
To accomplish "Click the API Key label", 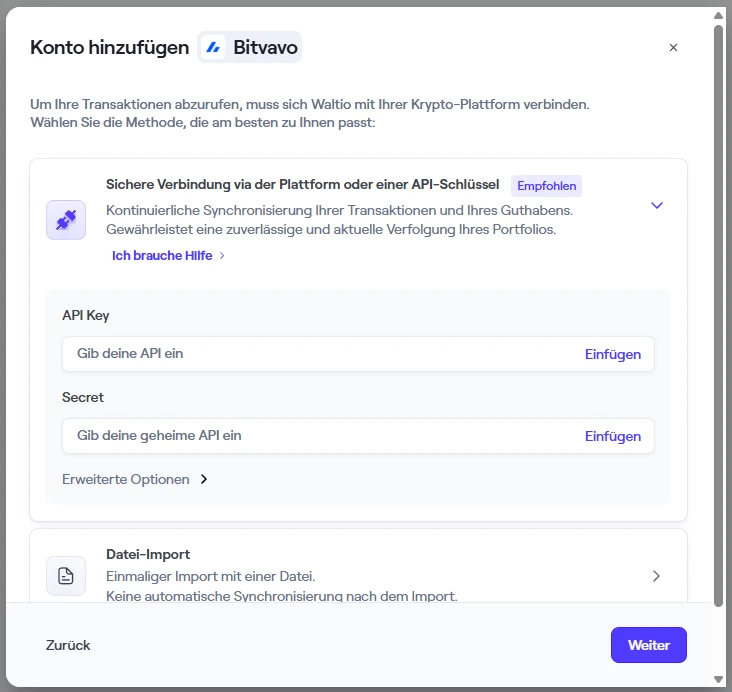I will [85, 315].
